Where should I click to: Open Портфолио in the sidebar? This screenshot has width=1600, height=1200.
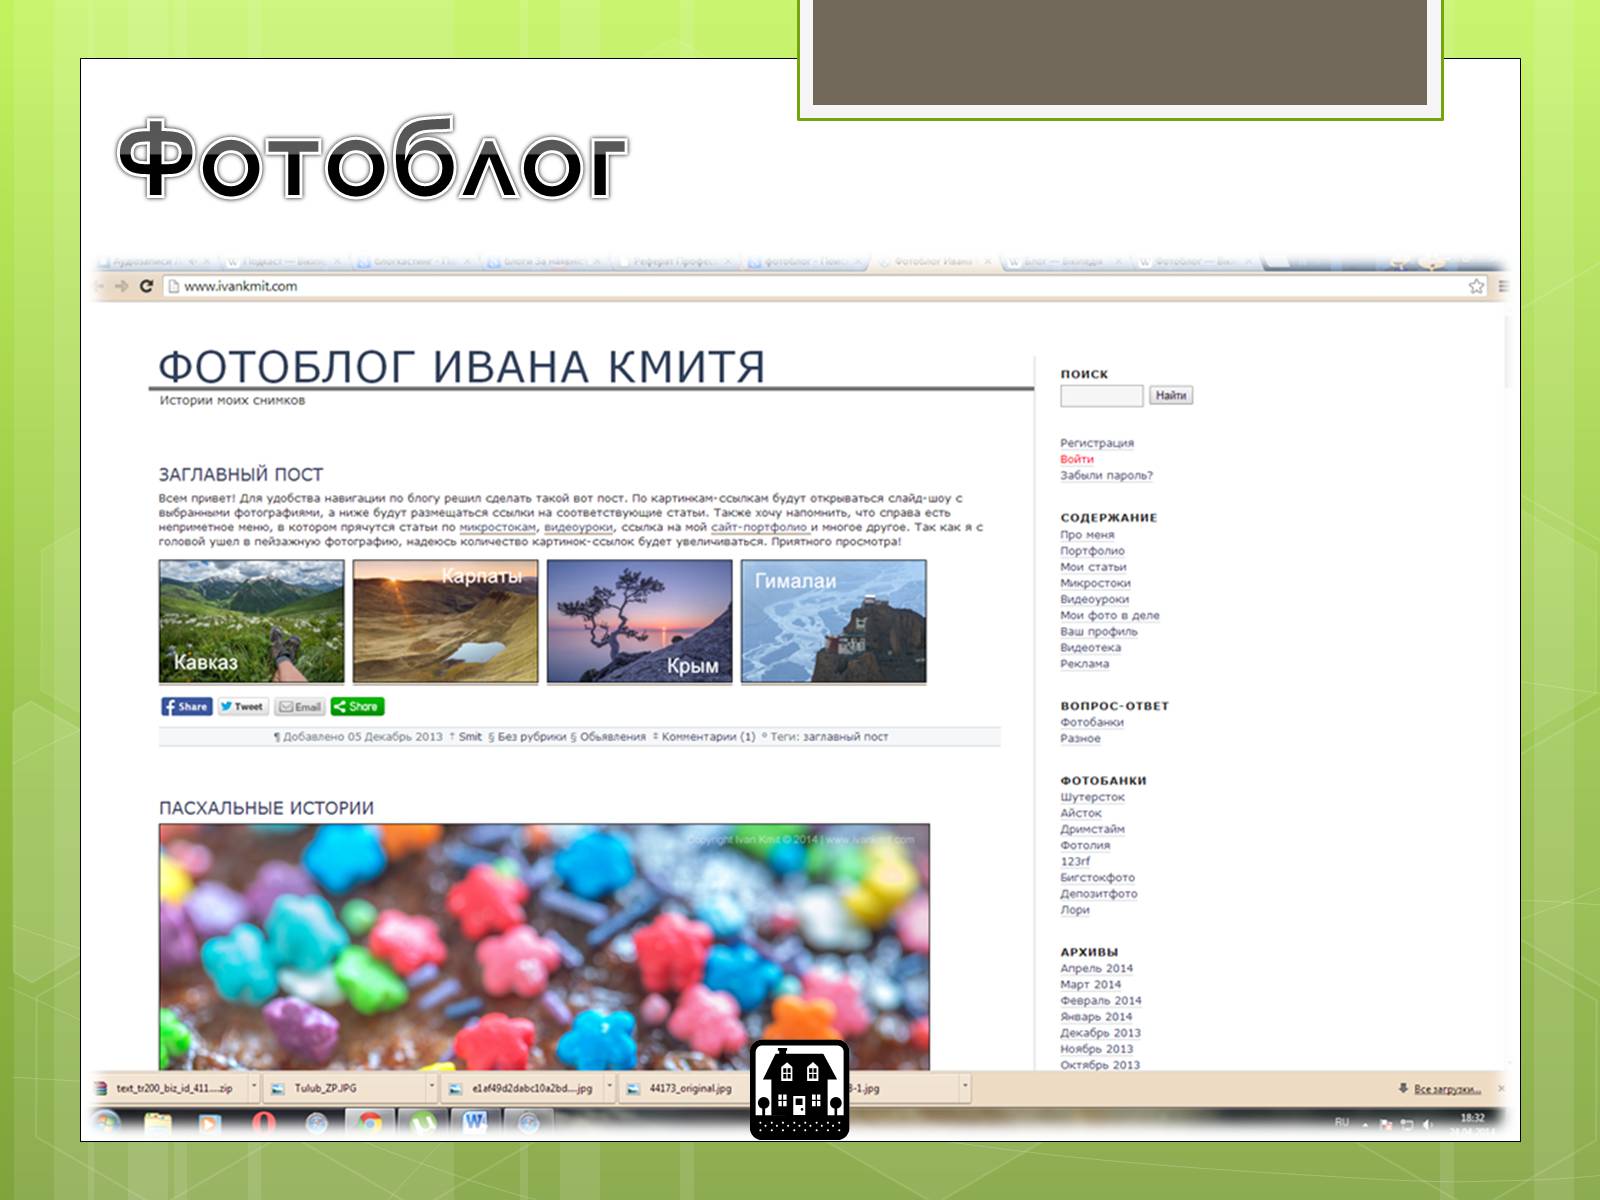[1092, 551]
